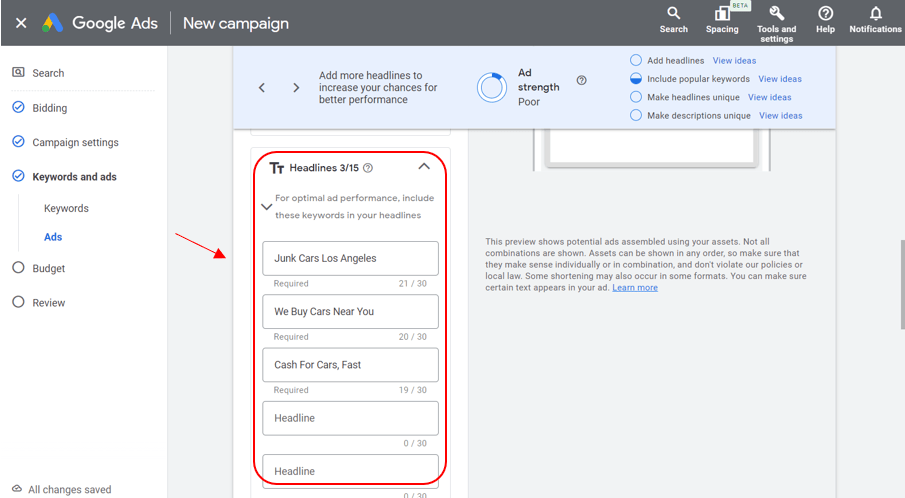Click Add headlines status circle

[635, 60]
